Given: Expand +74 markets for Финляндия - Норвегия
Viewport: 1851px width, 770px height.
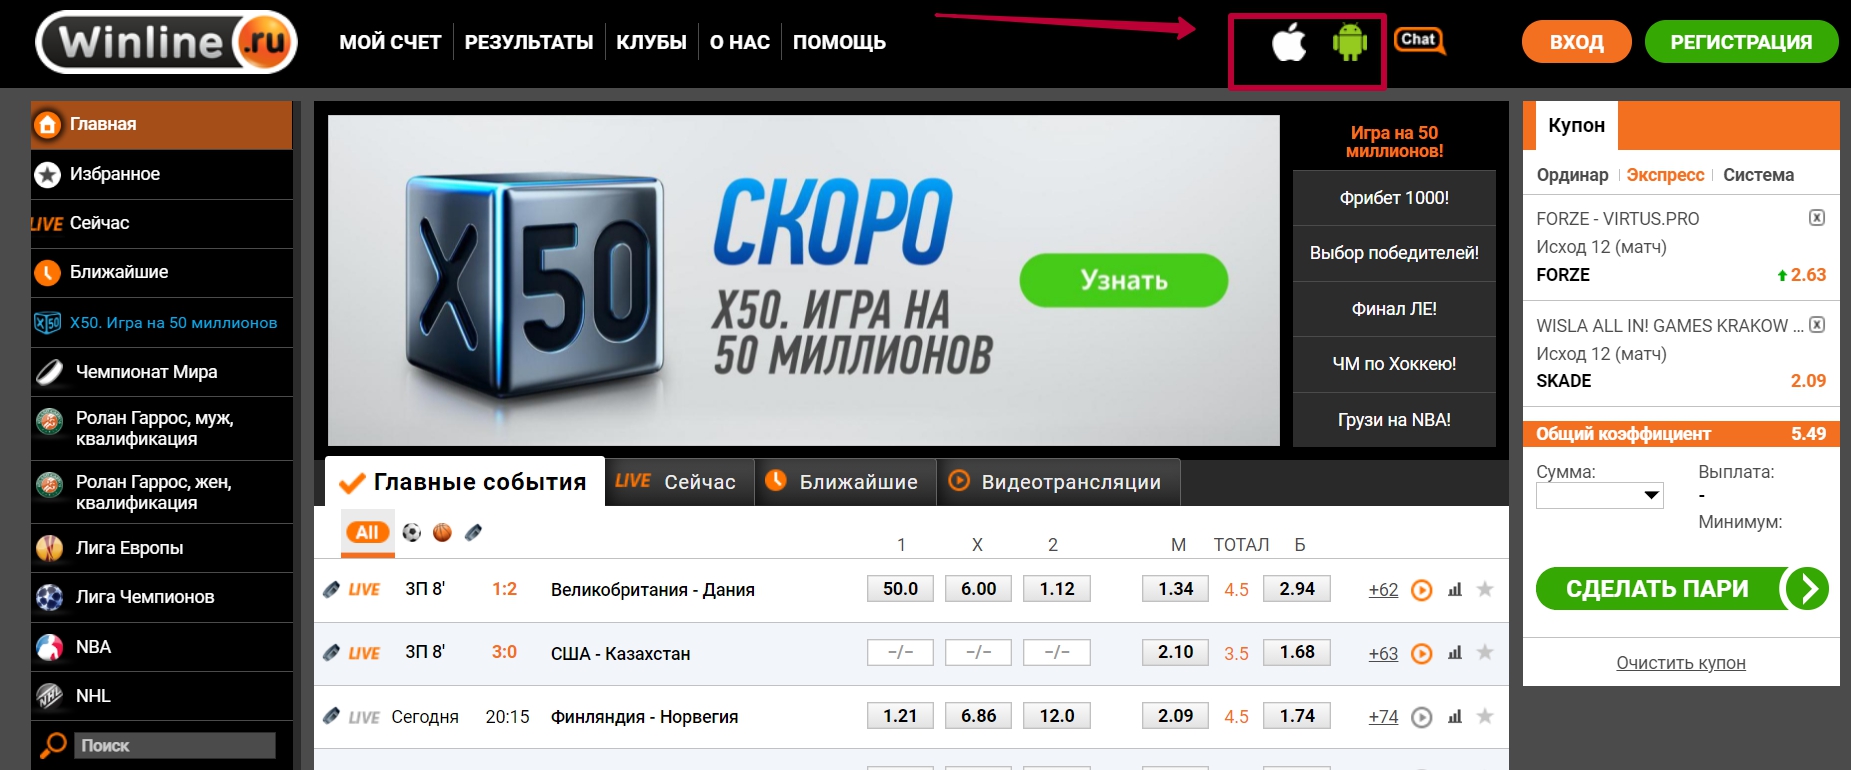Looking at the screenshot, I should point(1383,717).
